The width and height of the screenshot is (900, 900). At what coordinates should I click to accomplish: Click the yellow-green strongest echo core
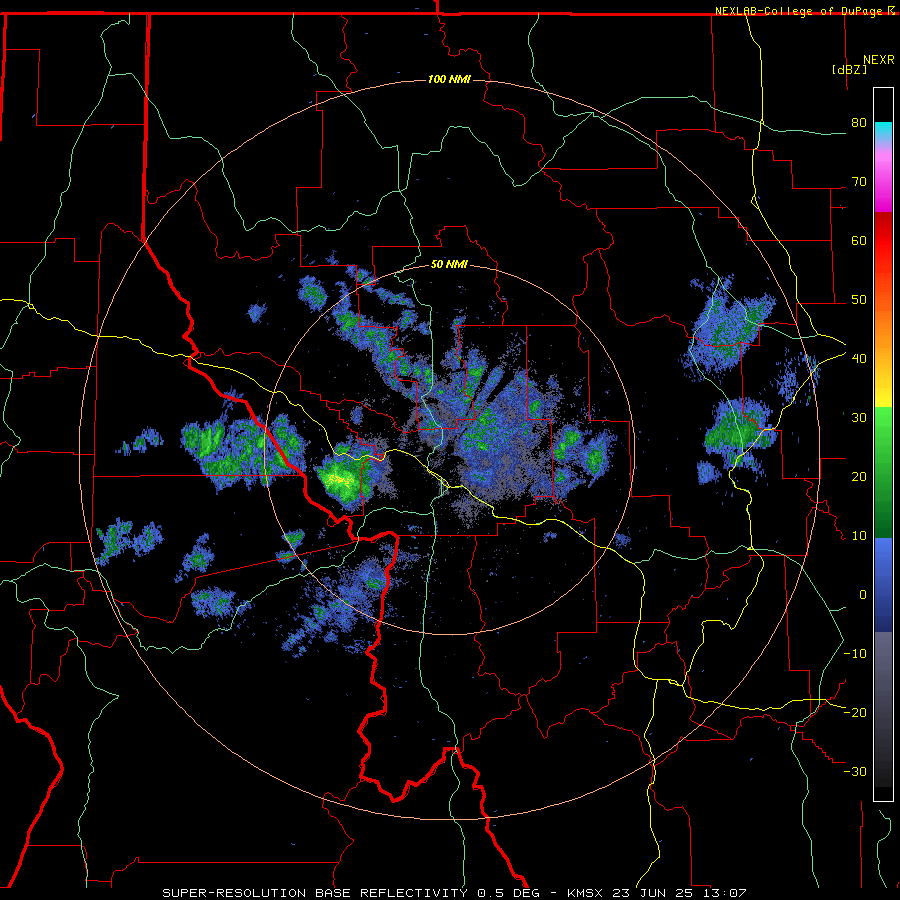click(x=340, y=479)
